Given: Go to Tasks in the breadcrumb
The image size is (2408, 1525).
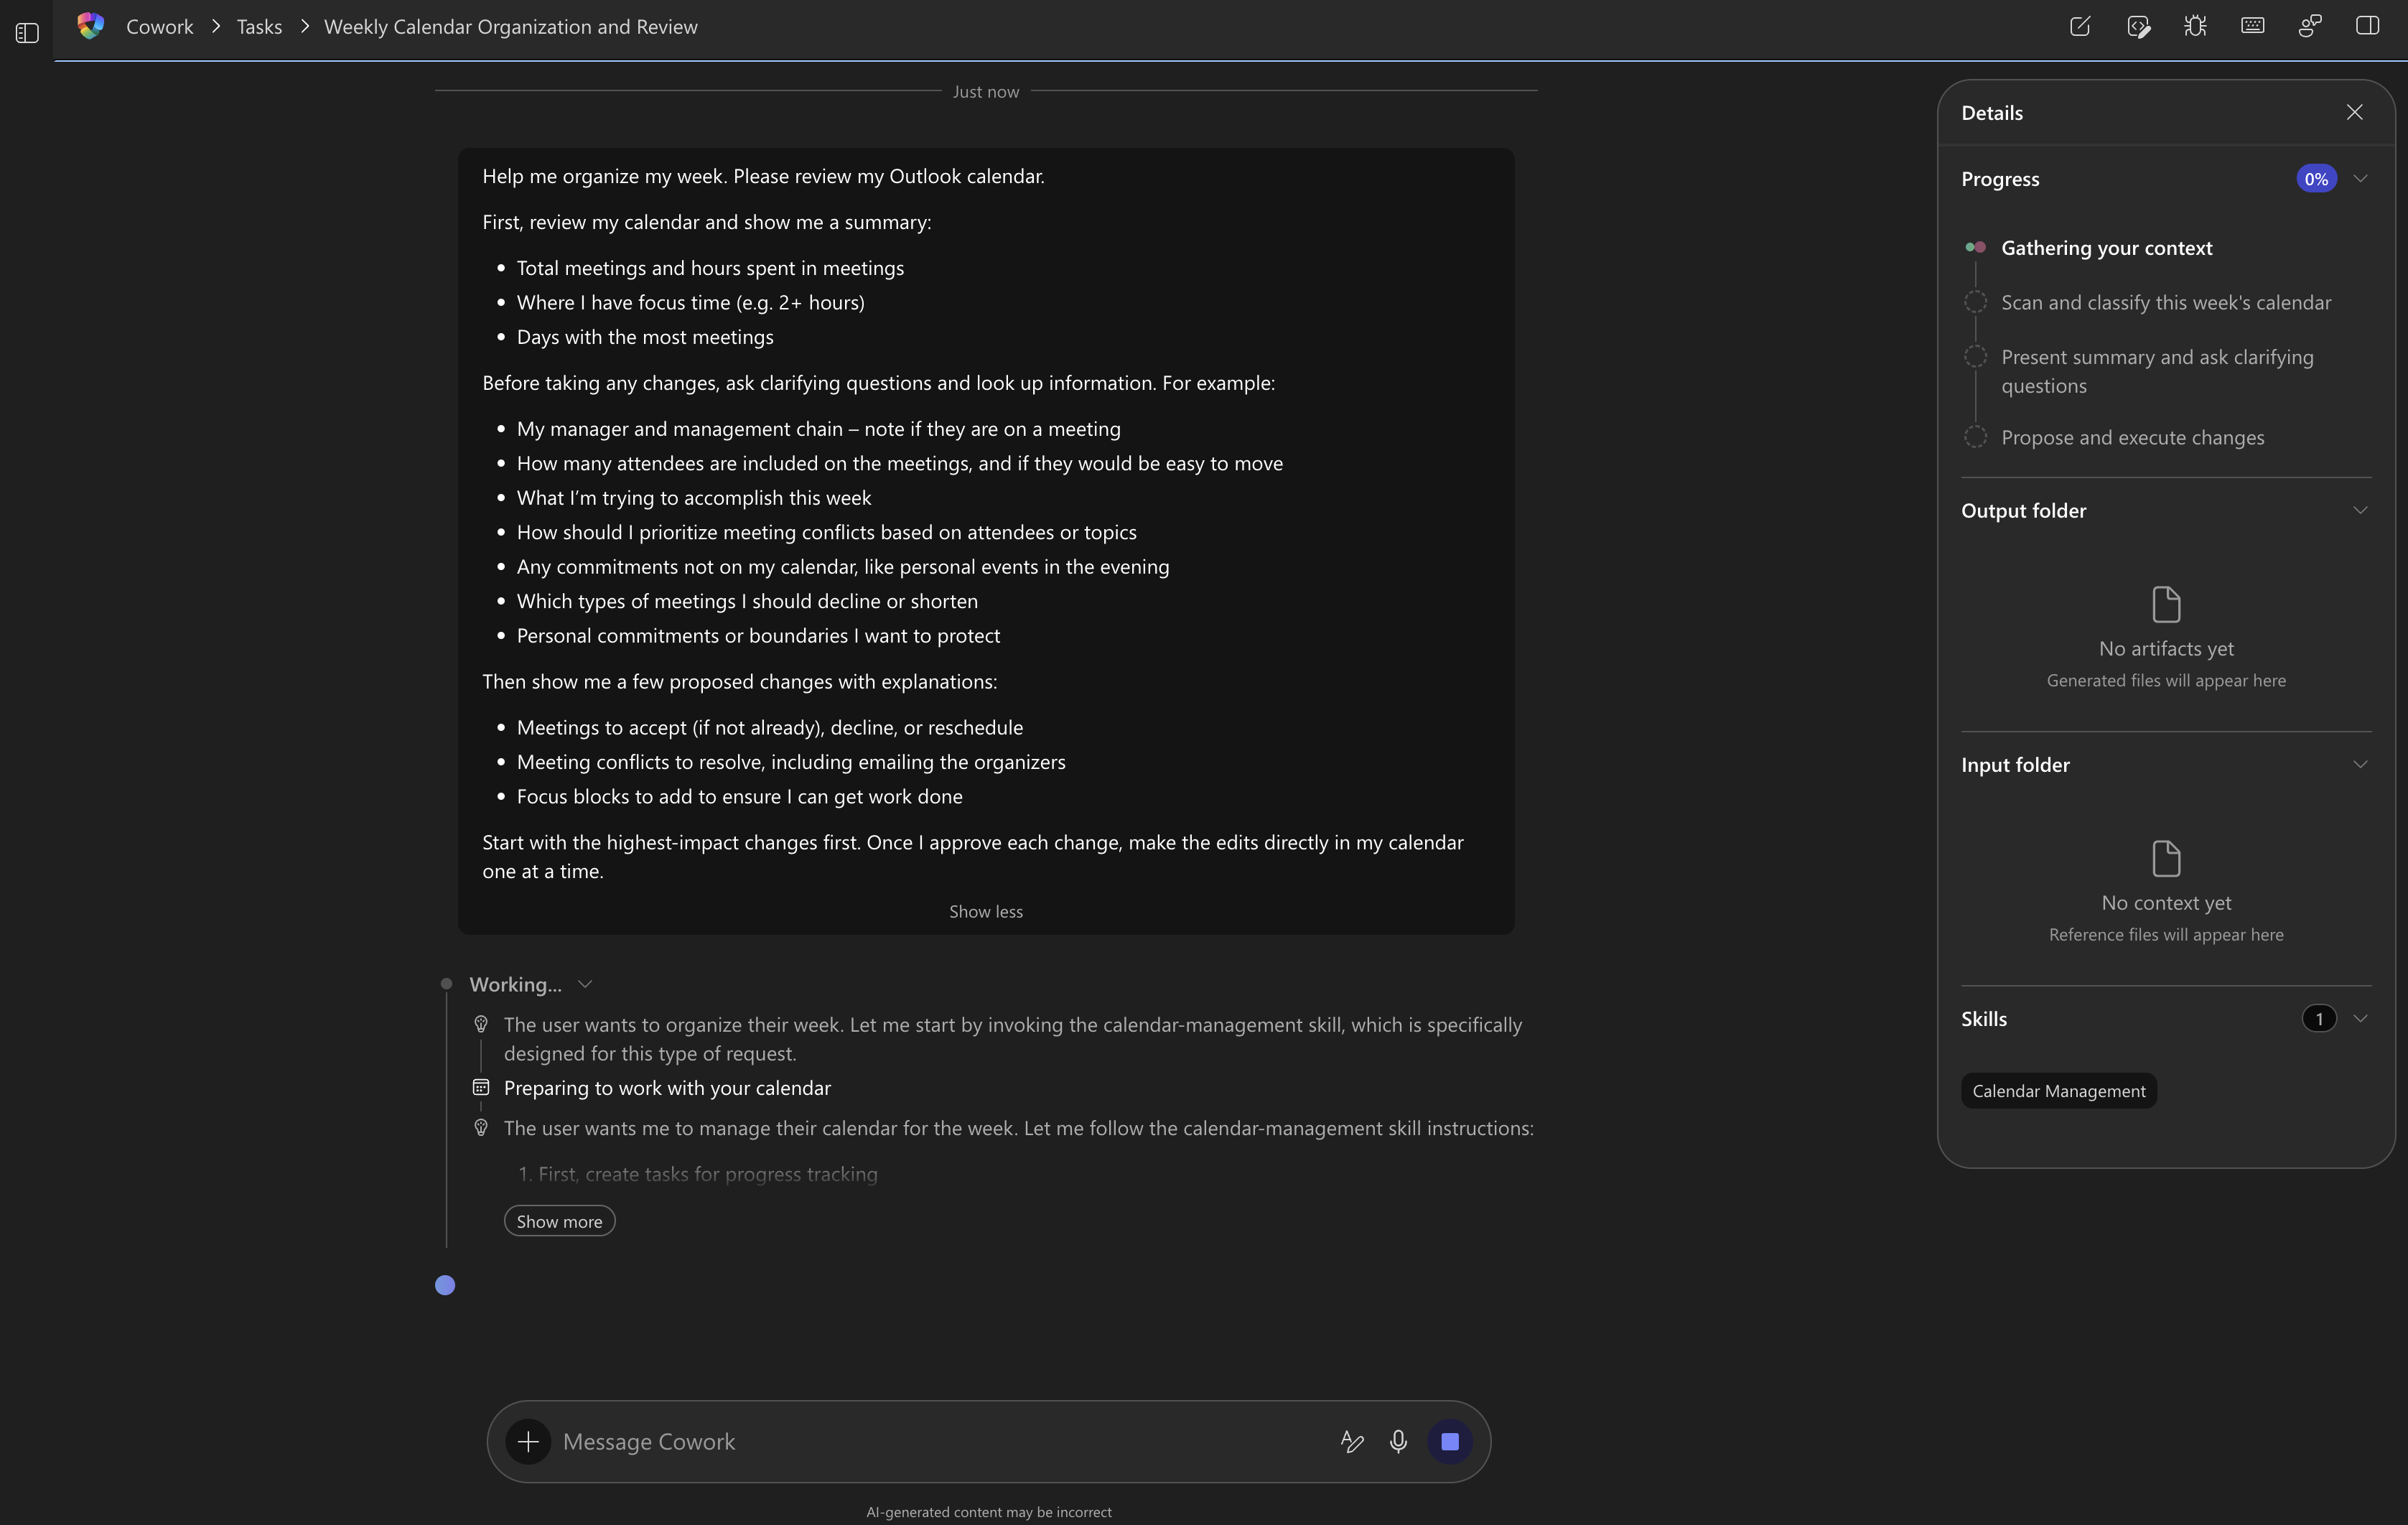Looking at the screenshot, I should coord(259,27).
